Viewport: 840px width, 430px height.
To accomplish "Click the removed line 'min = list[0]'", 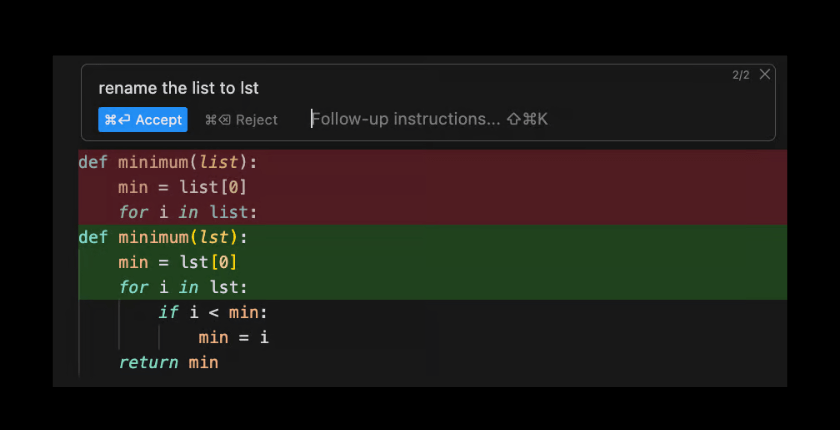I will coord(182,187).
